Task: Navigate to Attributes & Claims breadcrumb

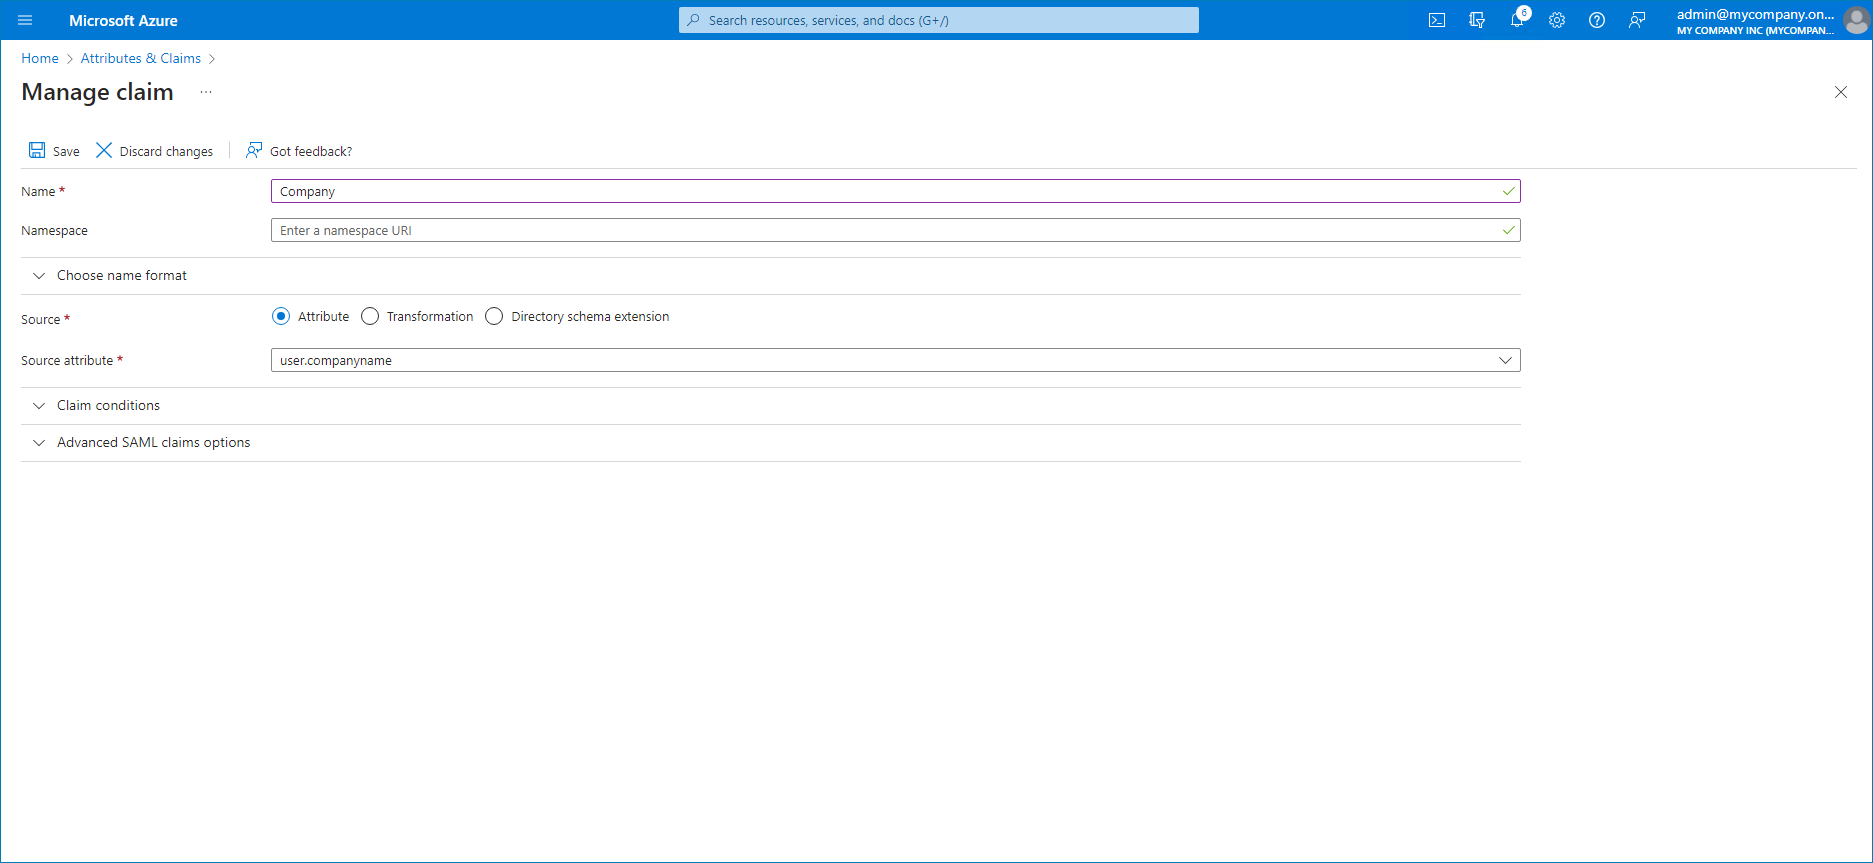Action: pyautogui.click(x=141, y=58)
